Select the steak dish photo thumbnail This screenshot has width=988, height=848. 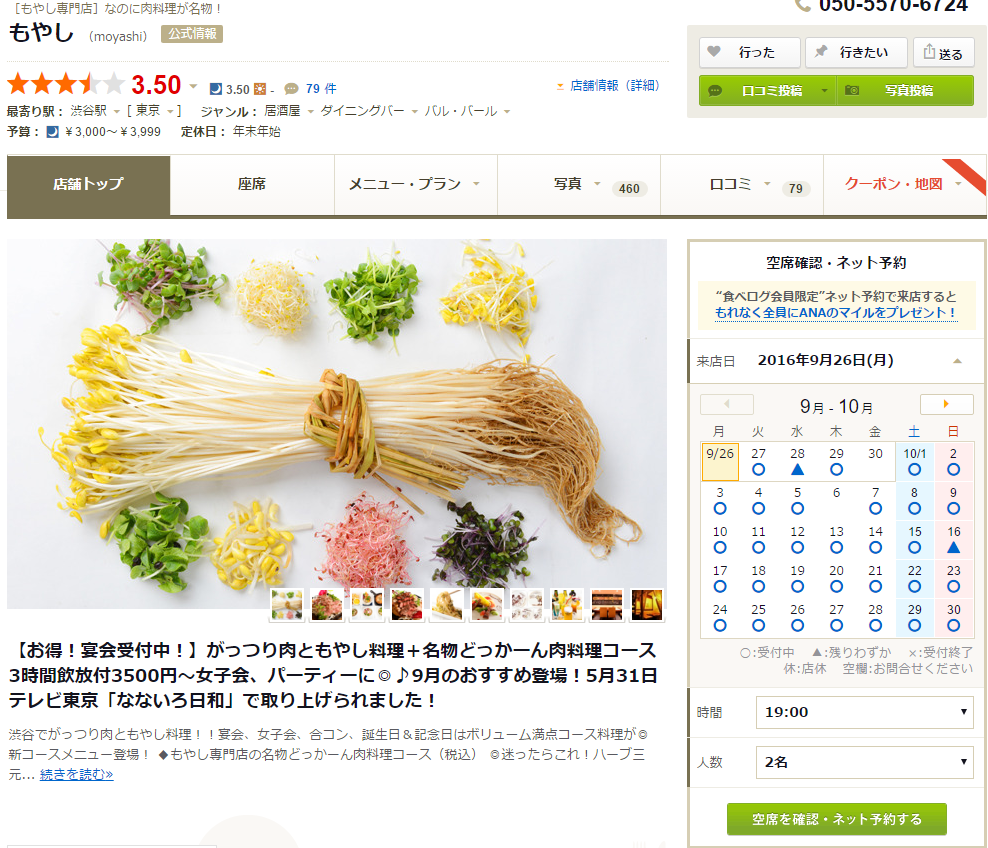tap(406, 605)
